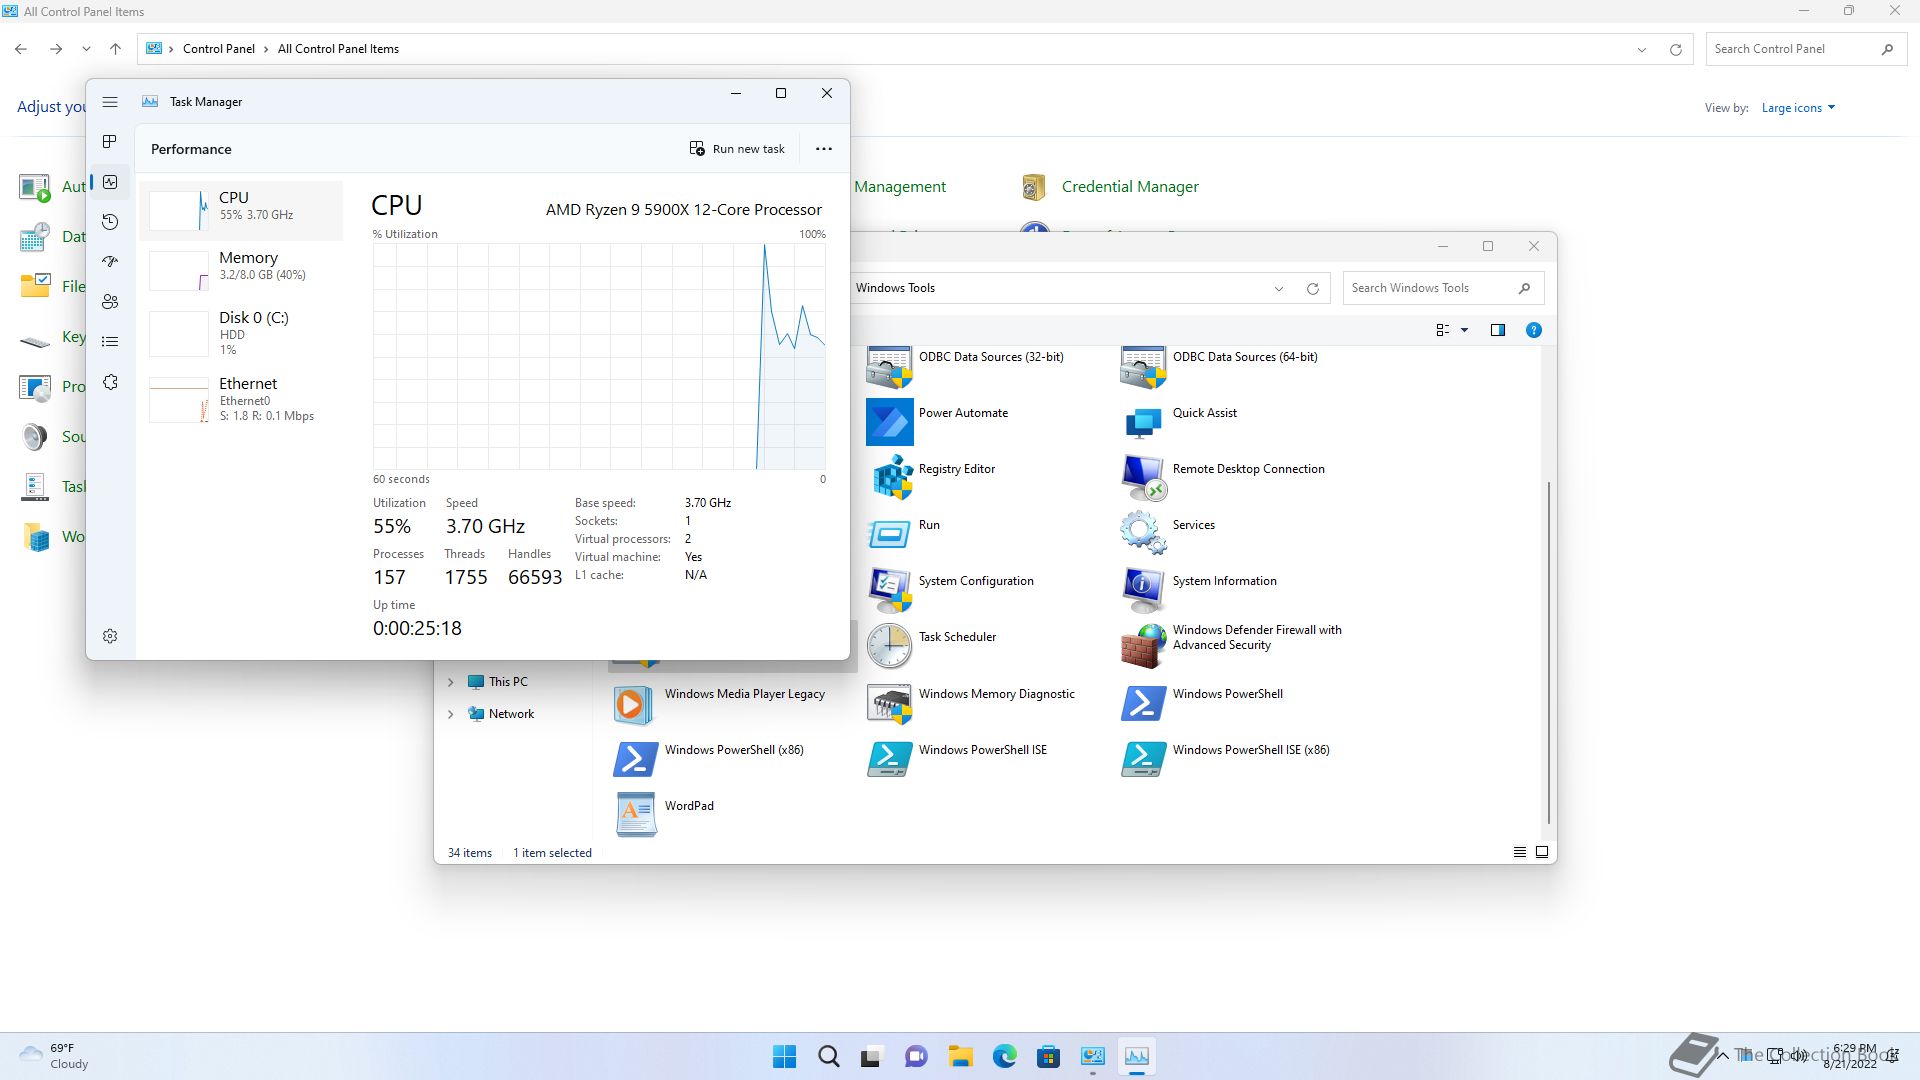Open Task Manager hamburger navigation menu
The width and height of the screenshot is (1920, 1080).
110,102
